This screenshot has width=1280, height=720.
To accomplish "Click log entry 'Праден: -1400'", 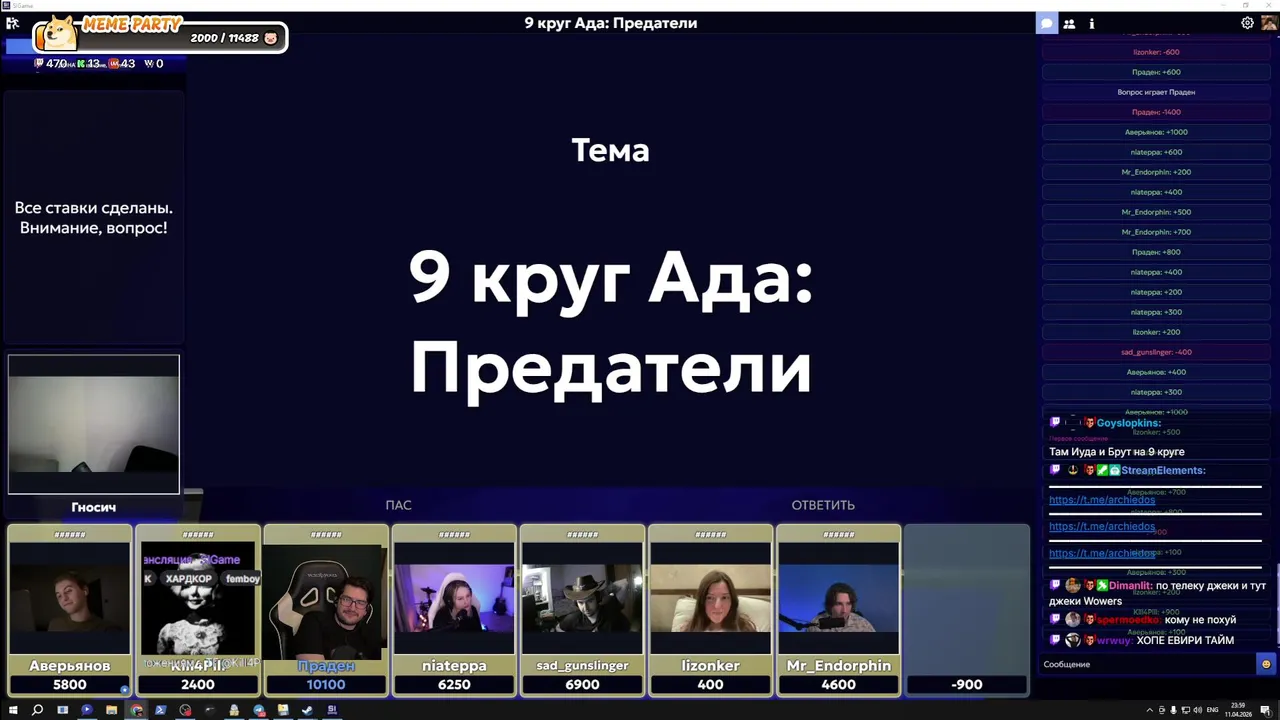I will pyautogui.click(x=1156, y=112).
